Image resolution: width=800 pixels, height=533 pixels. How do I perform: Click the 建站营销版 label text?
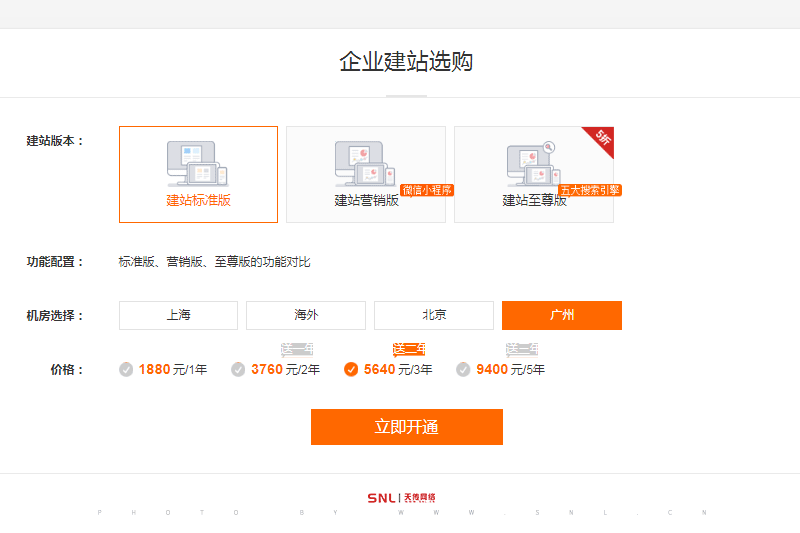click(366, 200)
